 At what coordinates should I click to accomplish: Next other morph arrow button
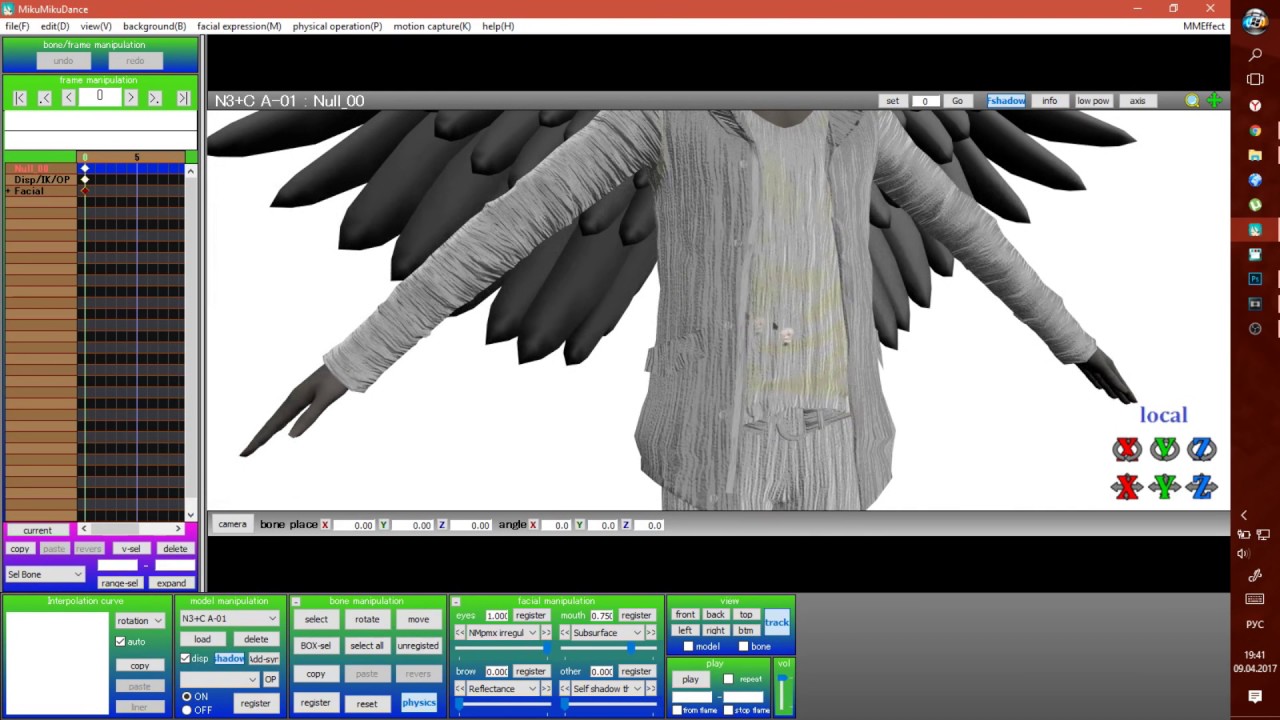tap(651, 689)
